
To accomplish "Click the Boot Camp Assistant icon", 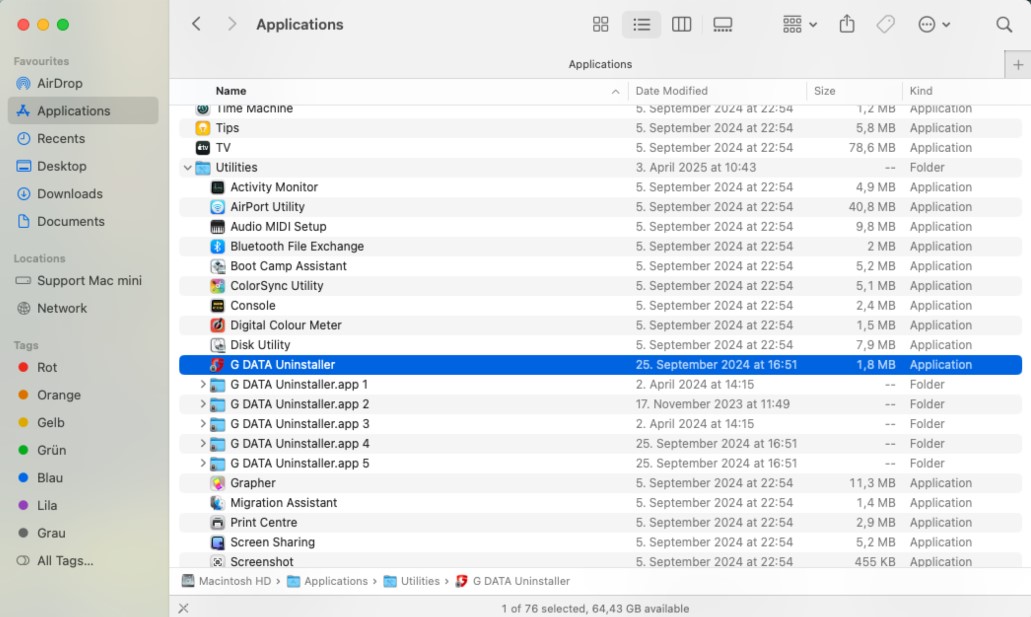I will click(x=217, y=266).
